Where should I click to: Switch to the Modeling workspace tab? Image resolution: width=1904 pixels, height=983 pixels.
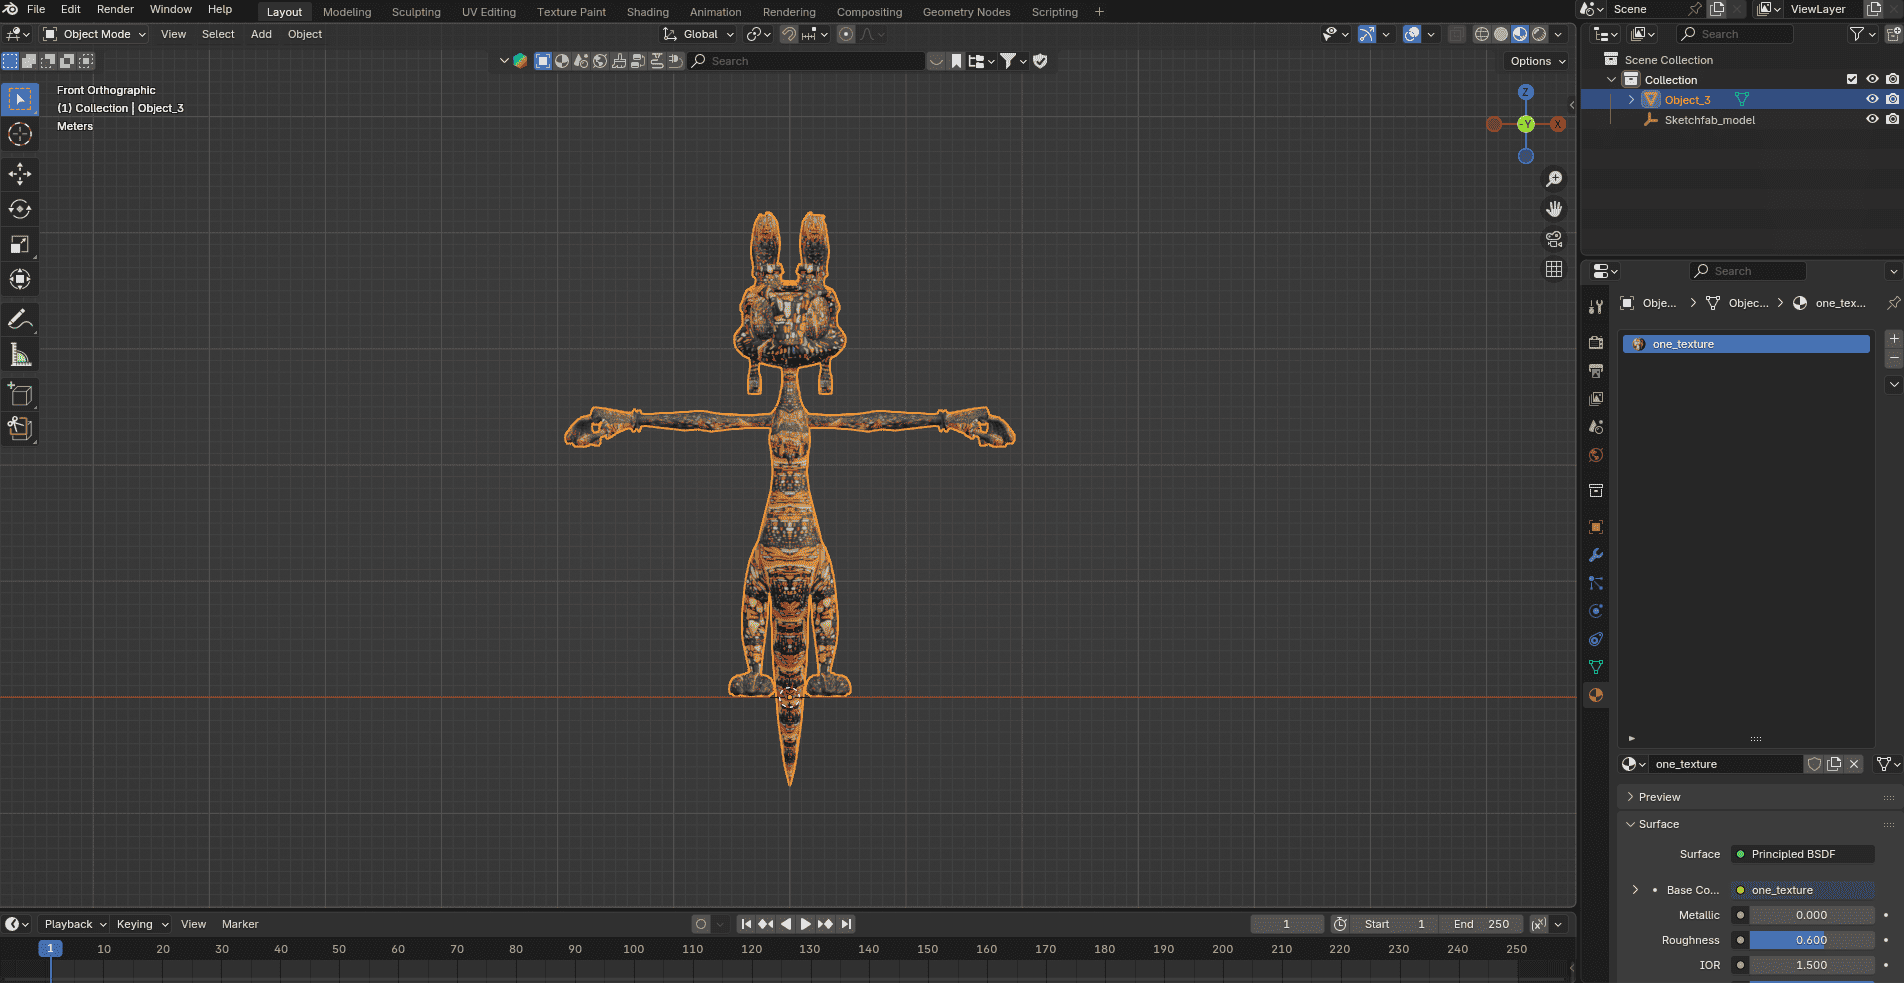(x=347, y=12)
